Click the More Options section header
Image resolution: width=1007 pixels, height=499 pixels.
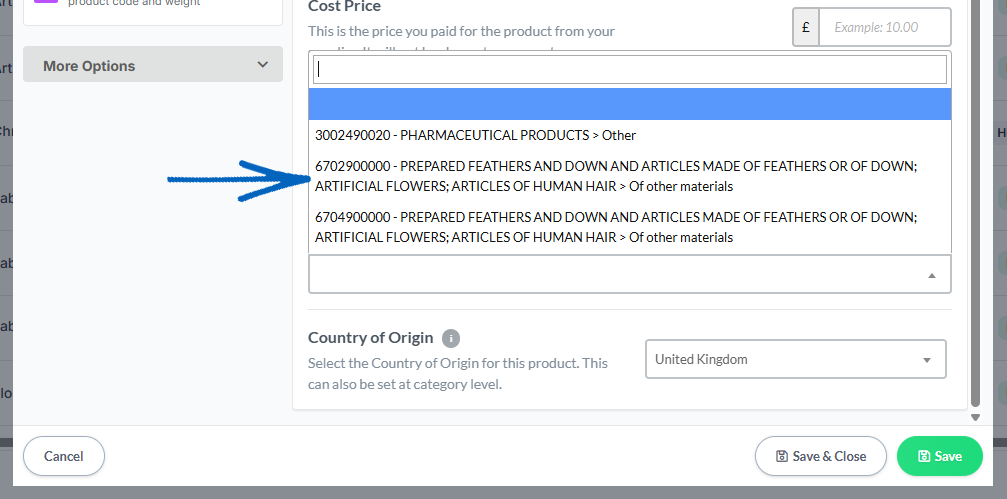[x=153, y=65]
